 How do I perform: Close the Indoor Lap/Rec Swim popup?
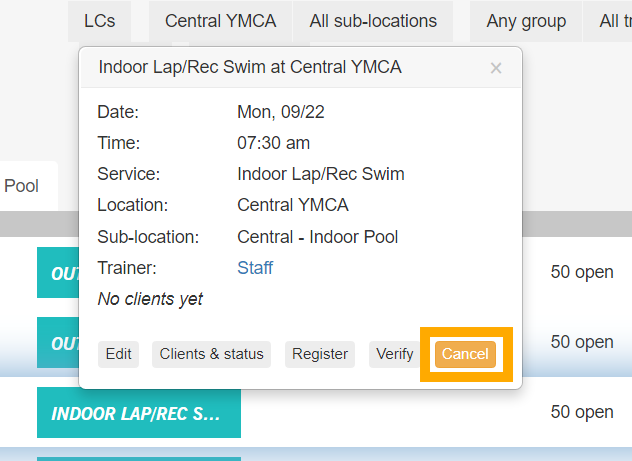[496, 68]
